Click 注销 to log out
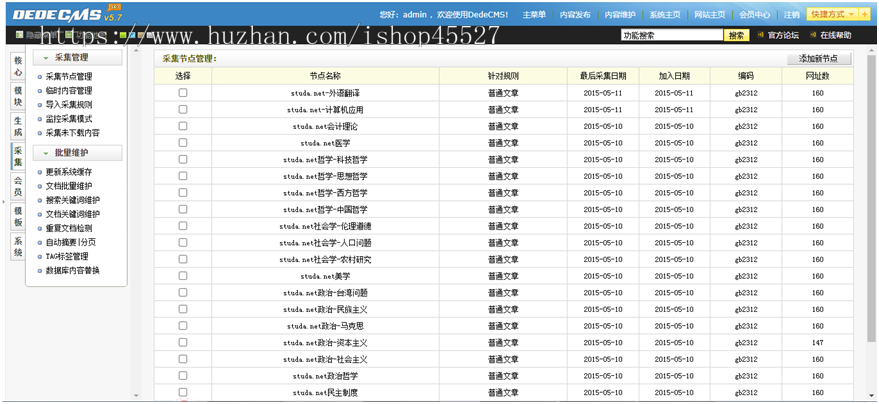The height and width of the screenshot is (404, 879). point(792,15)
